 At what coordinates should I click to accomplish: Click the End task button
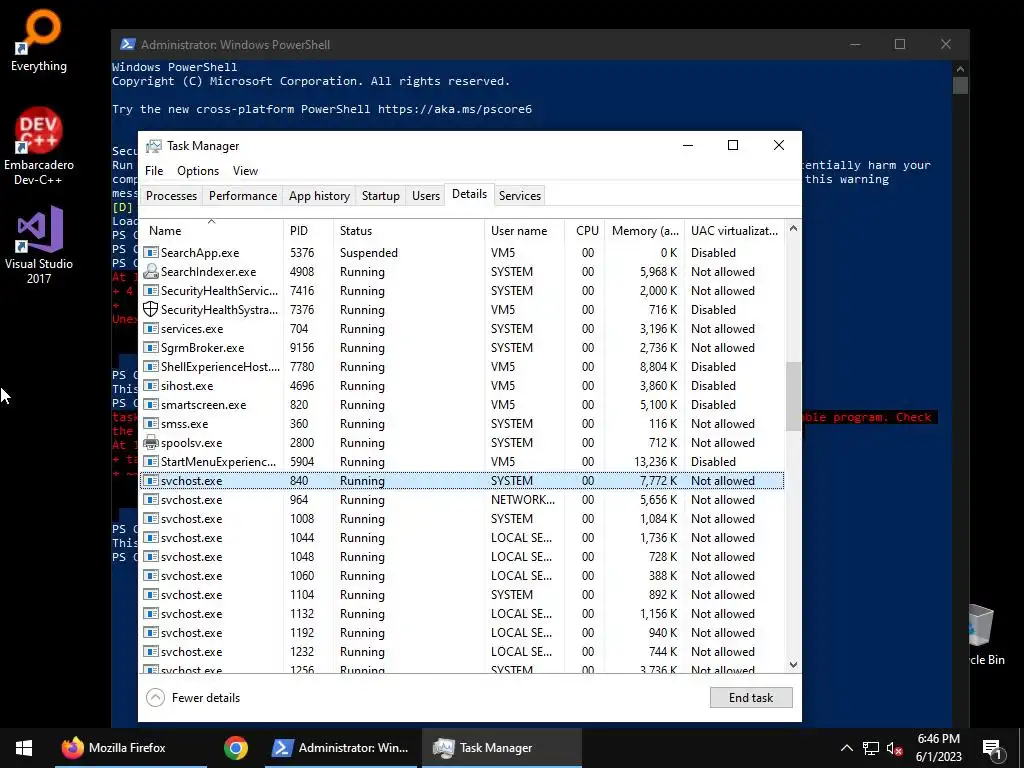coord(751,697)
